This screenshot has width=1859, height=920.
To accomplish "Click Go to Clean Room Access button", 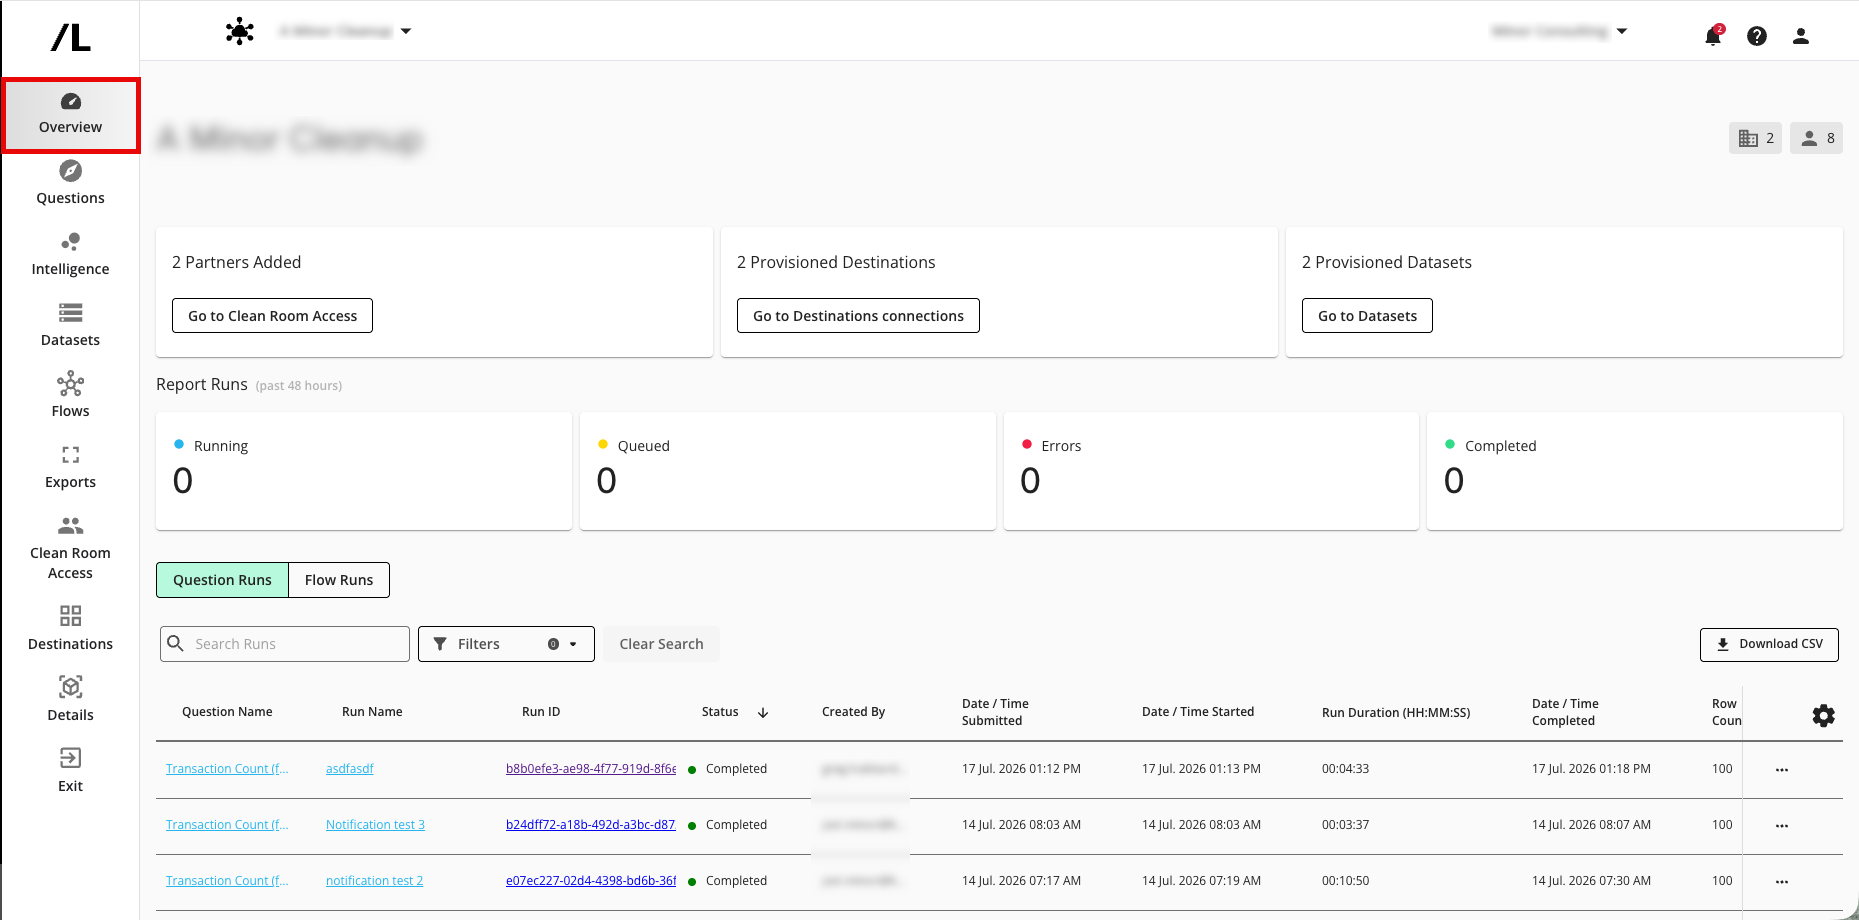I will click(x=272, y=316).
